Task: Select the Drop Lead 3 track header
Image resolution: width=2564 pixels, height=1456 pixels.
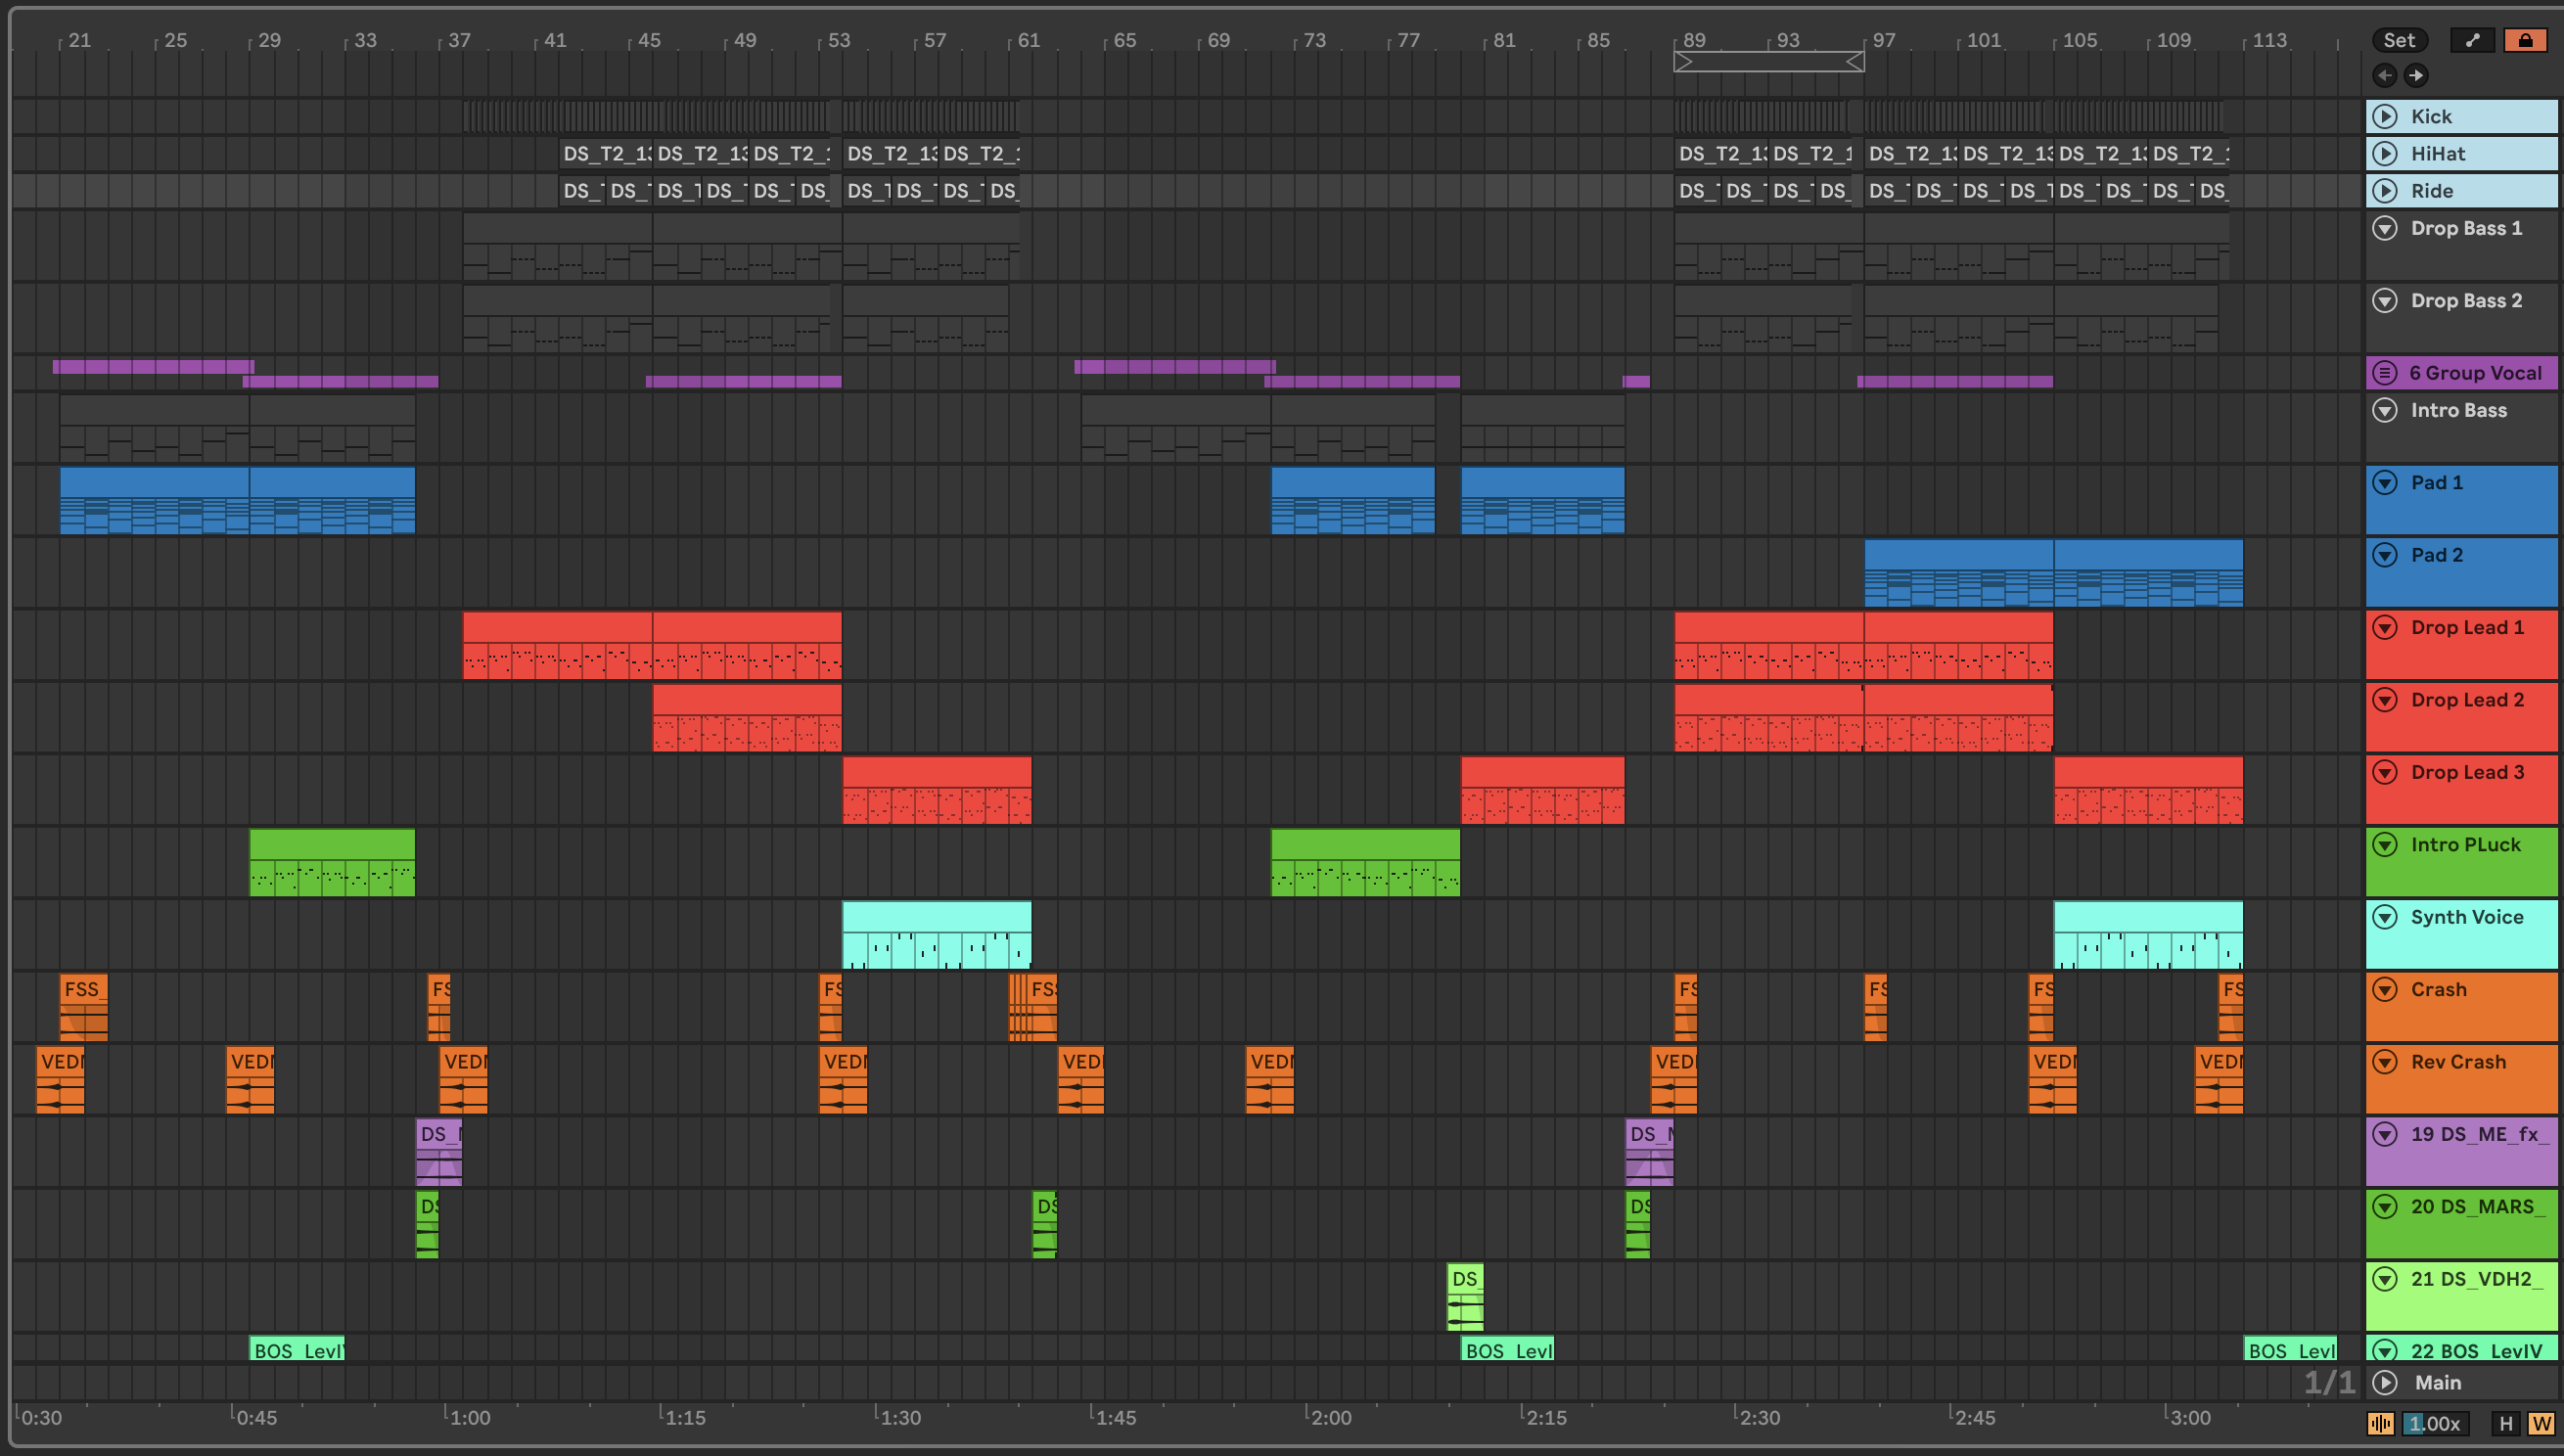Action: [2467, 772]
